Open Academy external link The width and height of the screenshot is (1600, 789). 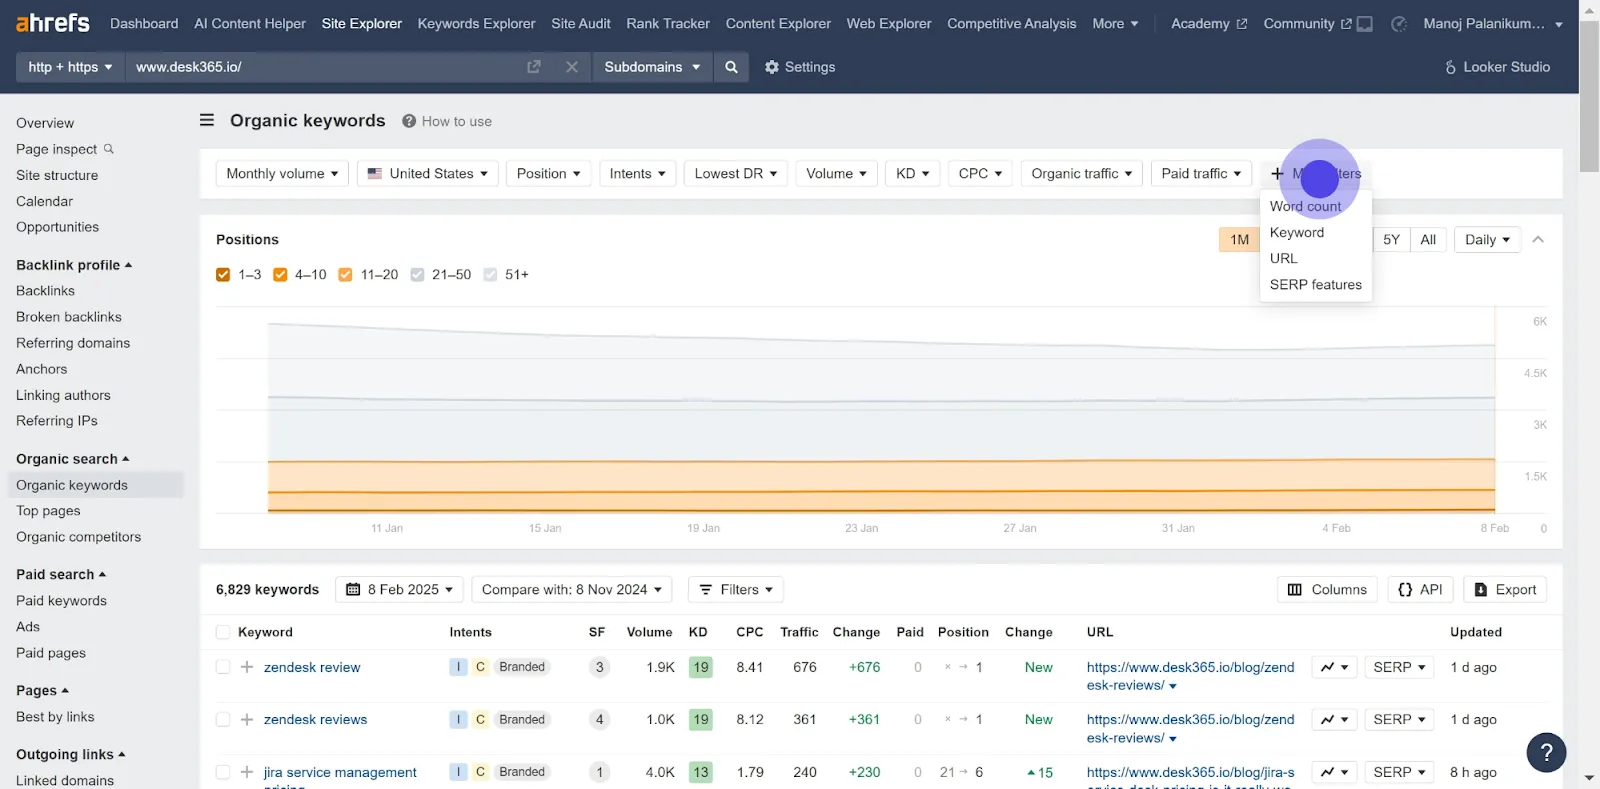coord(1209,24)
